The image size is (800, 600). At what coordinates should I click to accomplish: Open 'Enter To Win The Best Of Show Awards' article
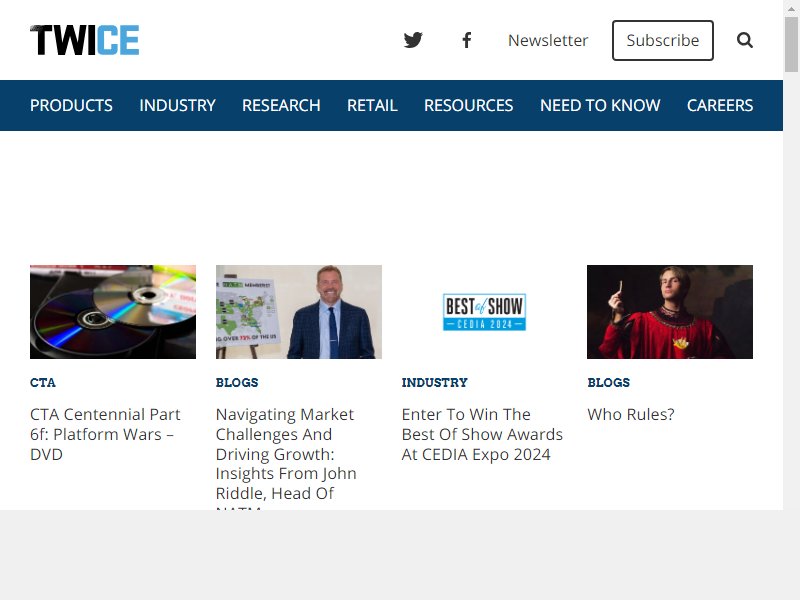tap(482, 434)
